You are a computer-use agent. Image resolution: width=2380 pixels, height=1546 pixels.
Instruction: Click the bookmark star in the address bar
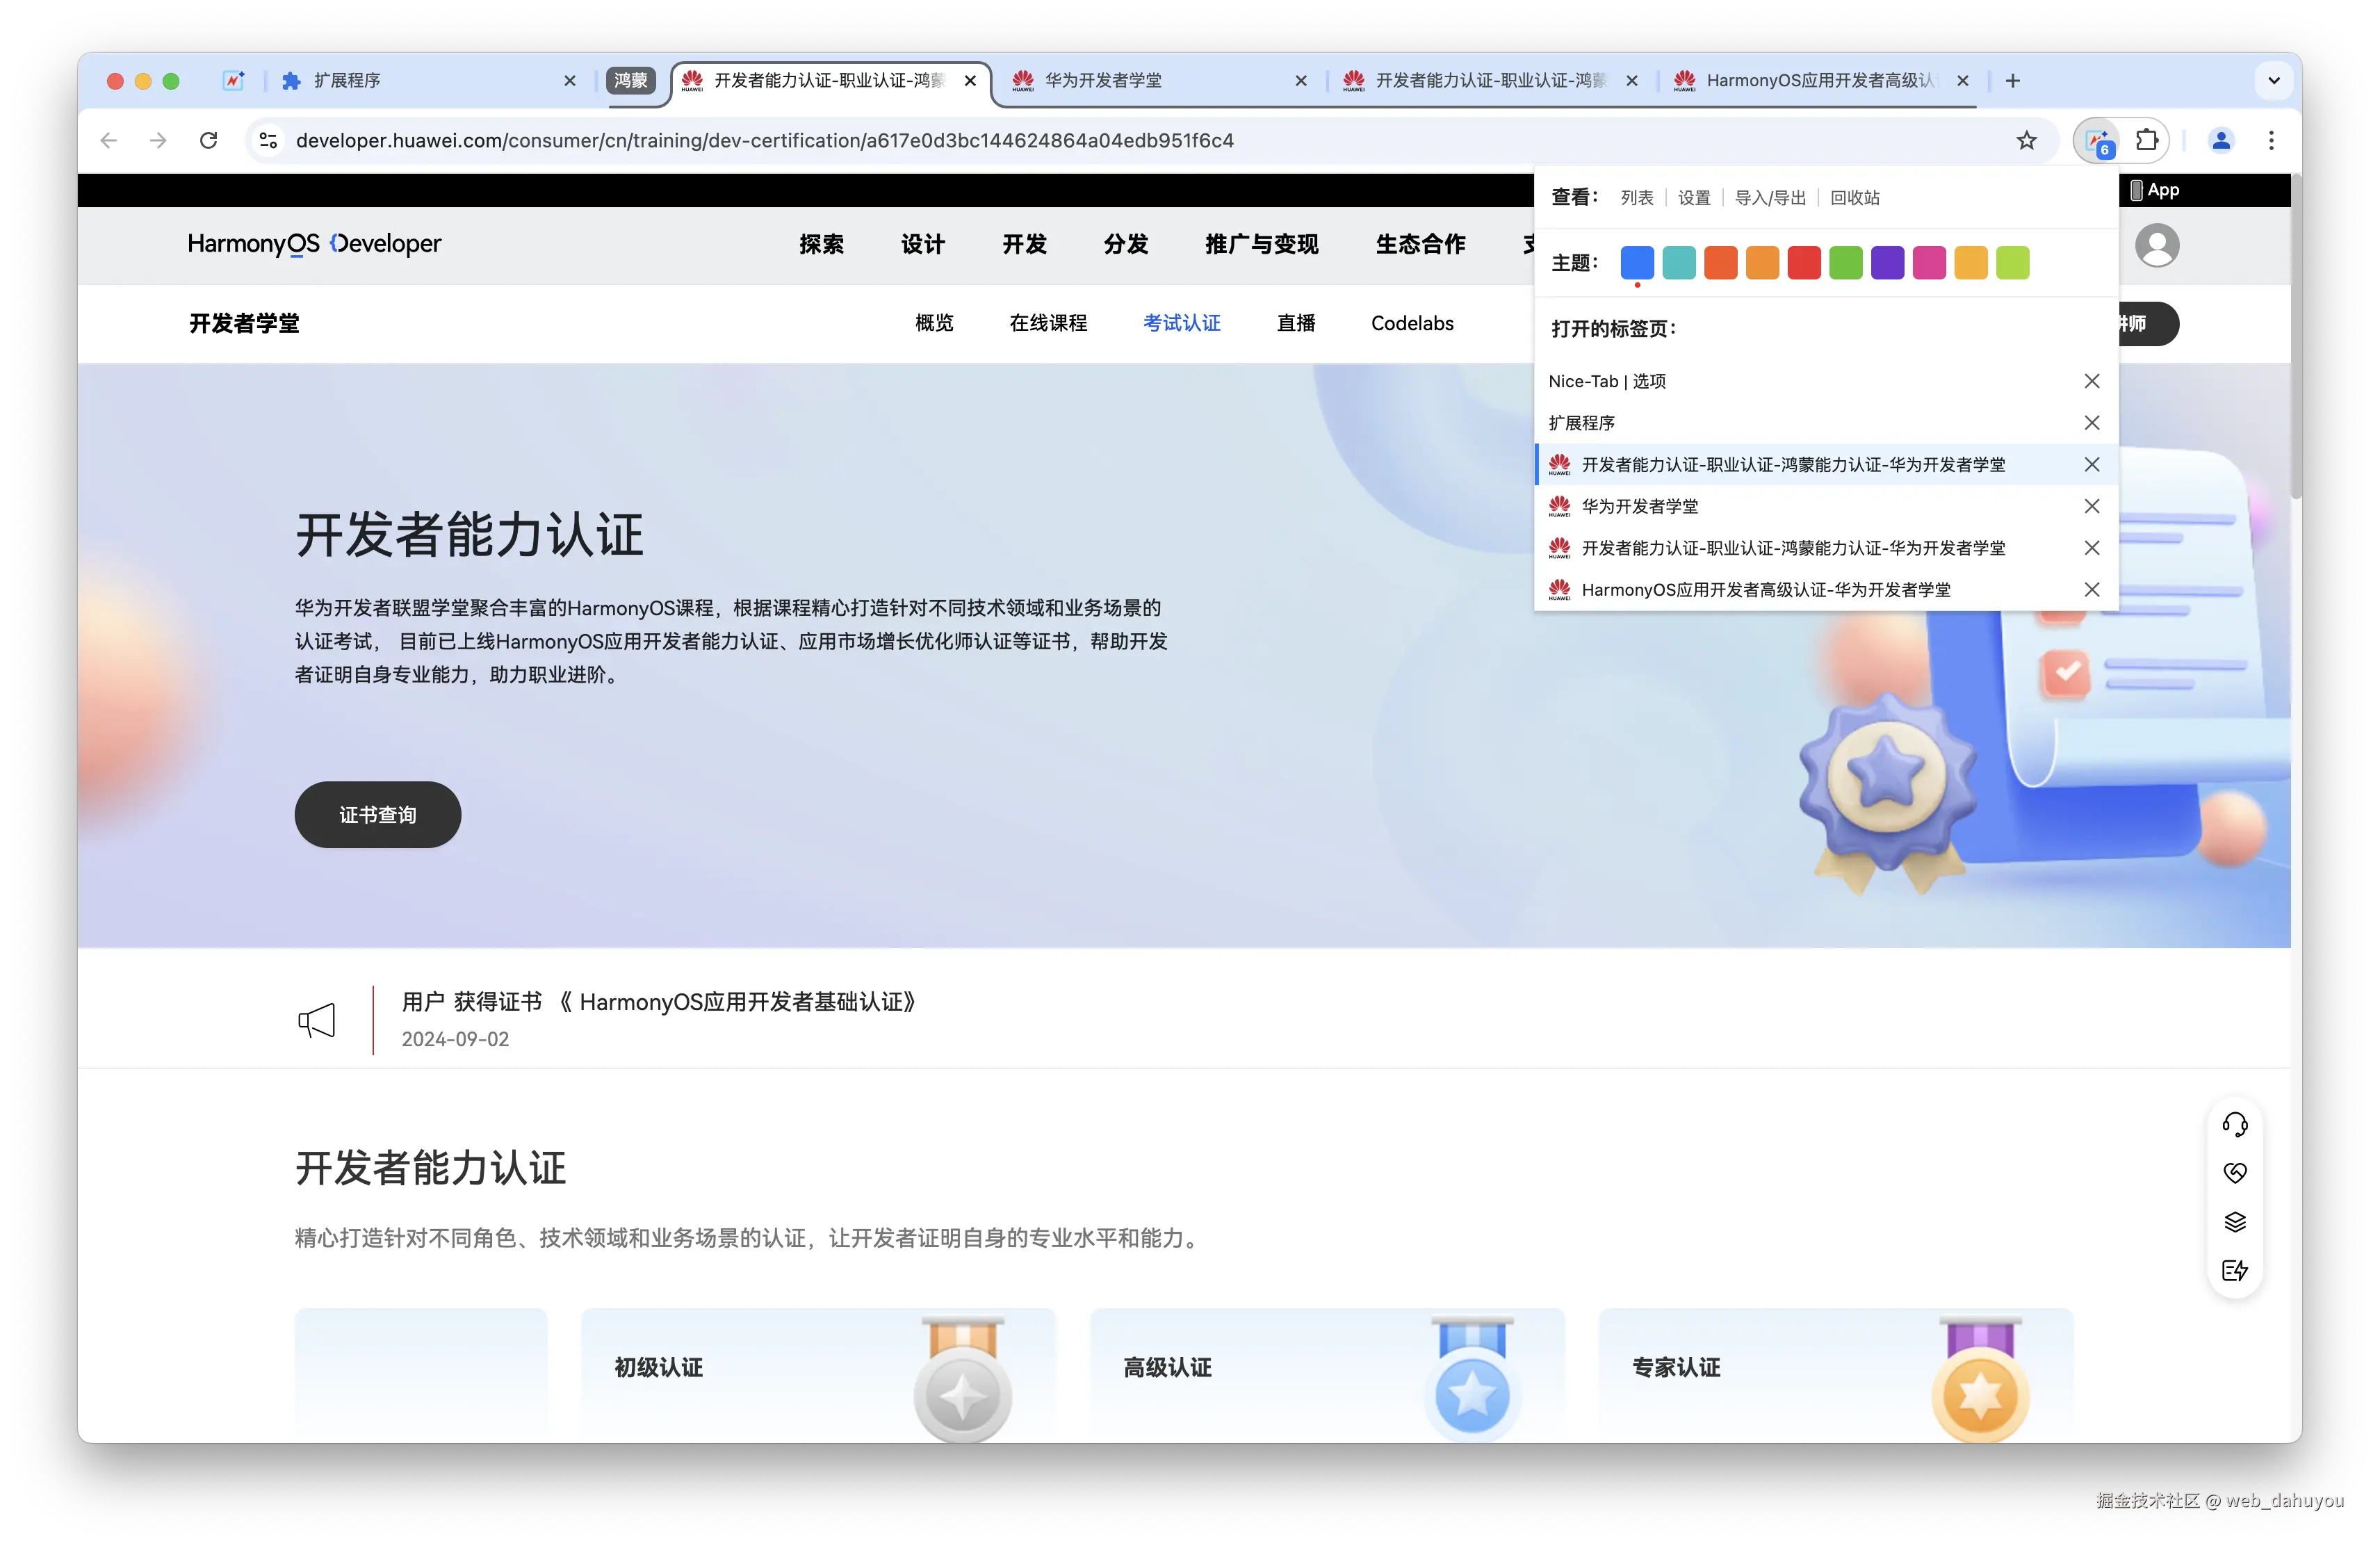click(2026, 141)
